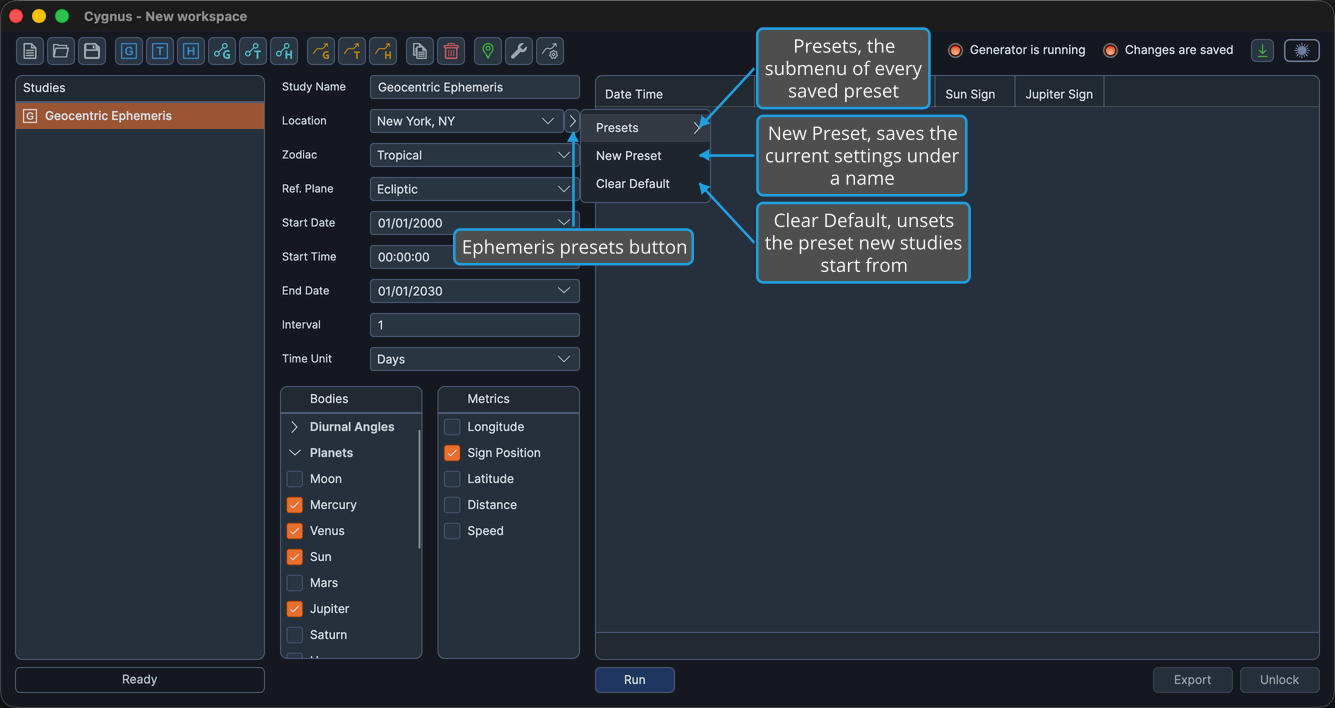Open the Location dropdown showing New York, NY
The image size is (1335, 708).
[x=466, y=121]
